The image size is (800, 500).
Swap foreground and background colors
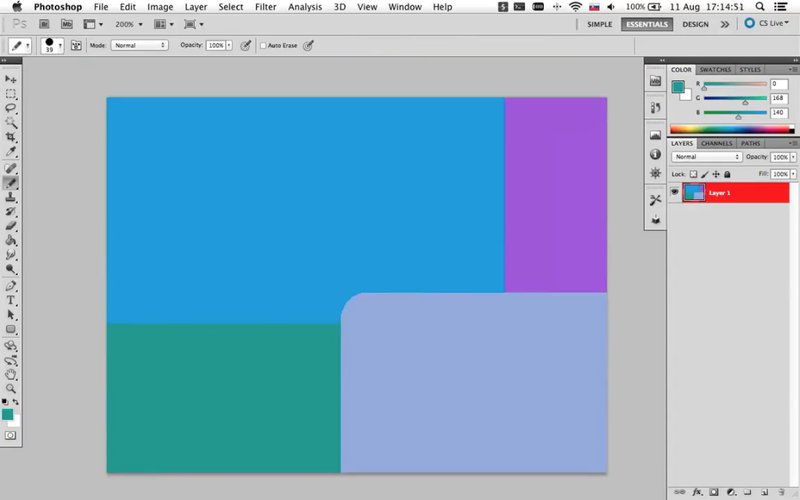(x=16, y=402)
